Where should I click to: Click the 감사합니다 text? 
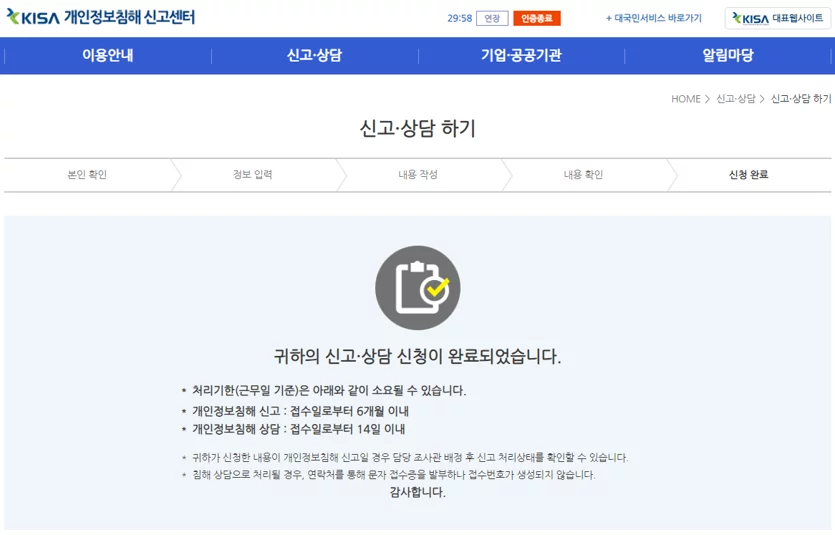tap(418, 492)
